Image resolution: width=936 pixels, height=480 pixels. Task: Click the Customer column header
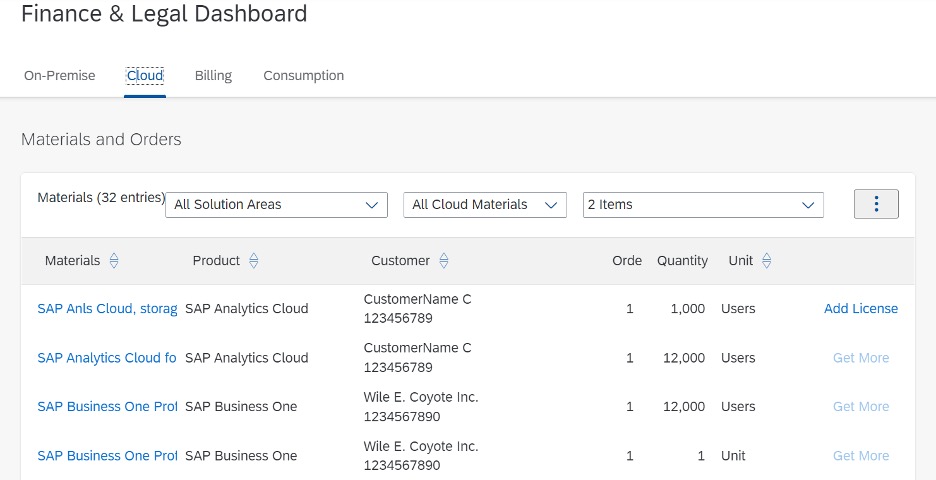[x=401, y=261]
